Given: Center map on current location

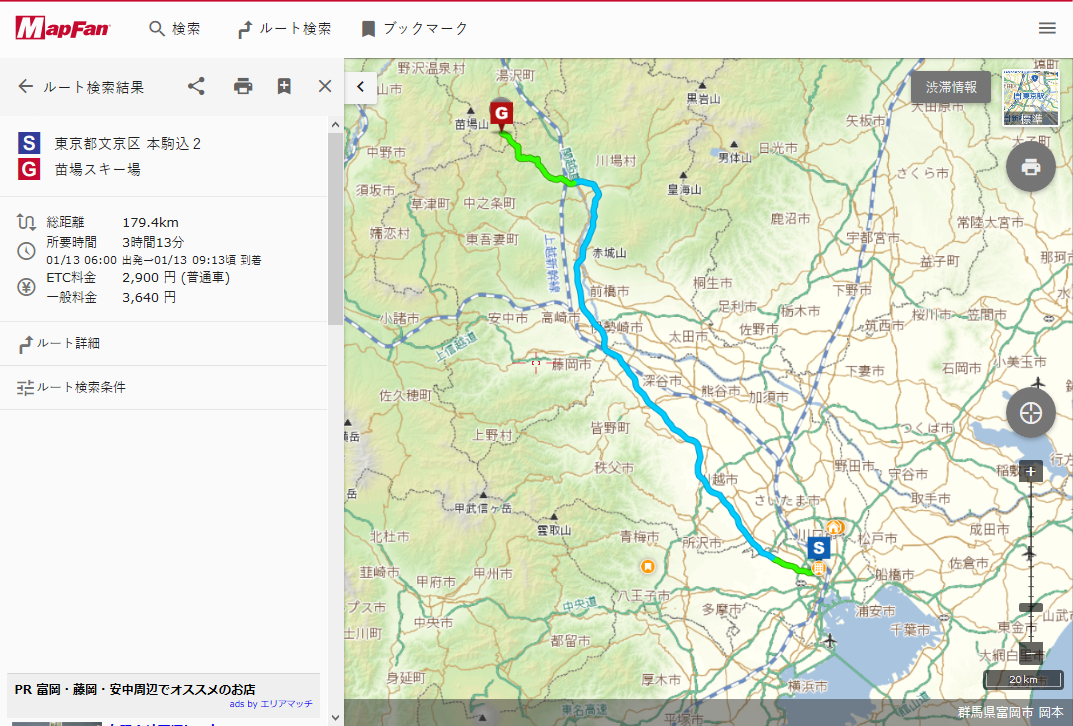Looking at the screenshot, I should point(1031,413).
